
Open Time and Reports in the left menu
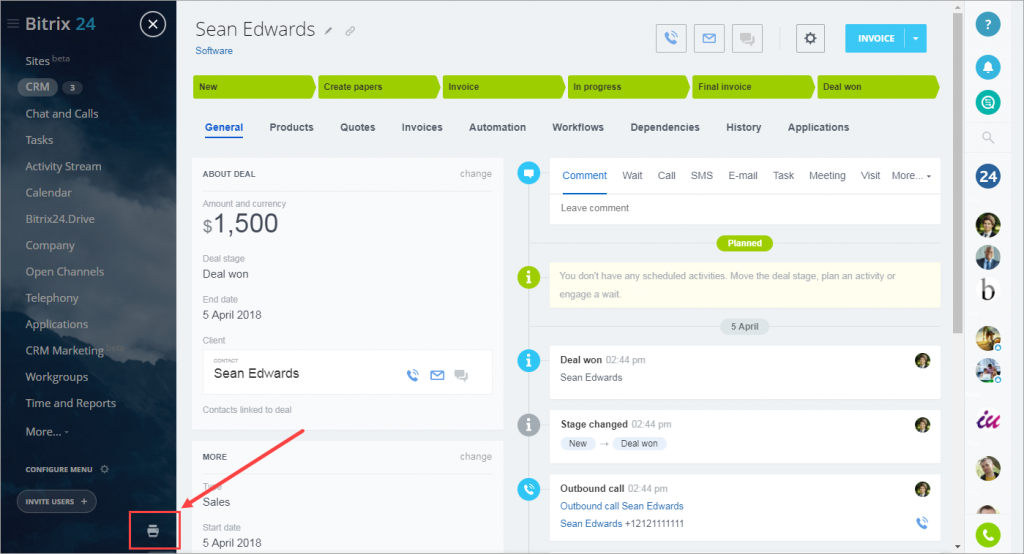click(71, 403)
